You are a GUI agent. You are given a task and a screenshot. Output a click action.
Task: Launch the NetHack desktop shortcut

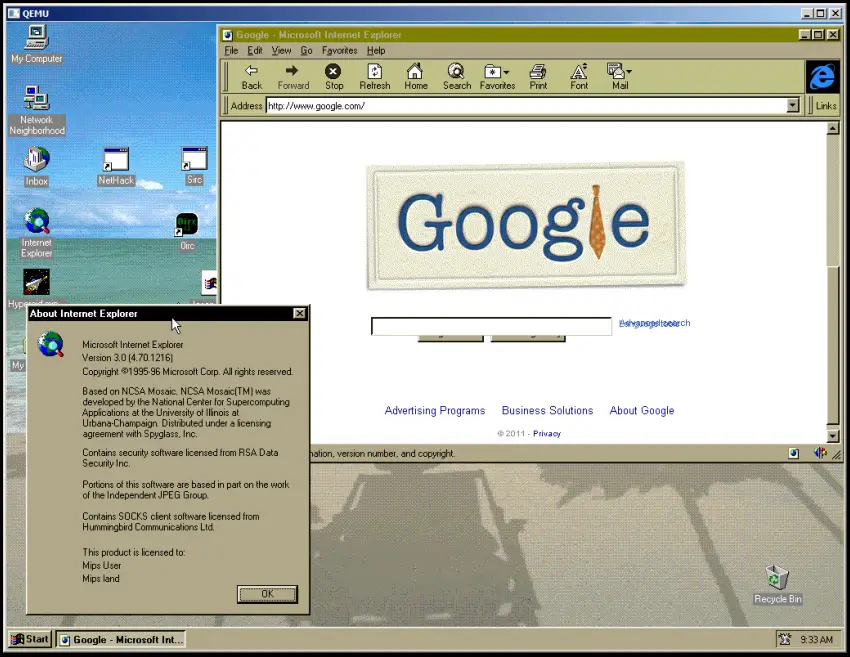click(x=116, y=166)
